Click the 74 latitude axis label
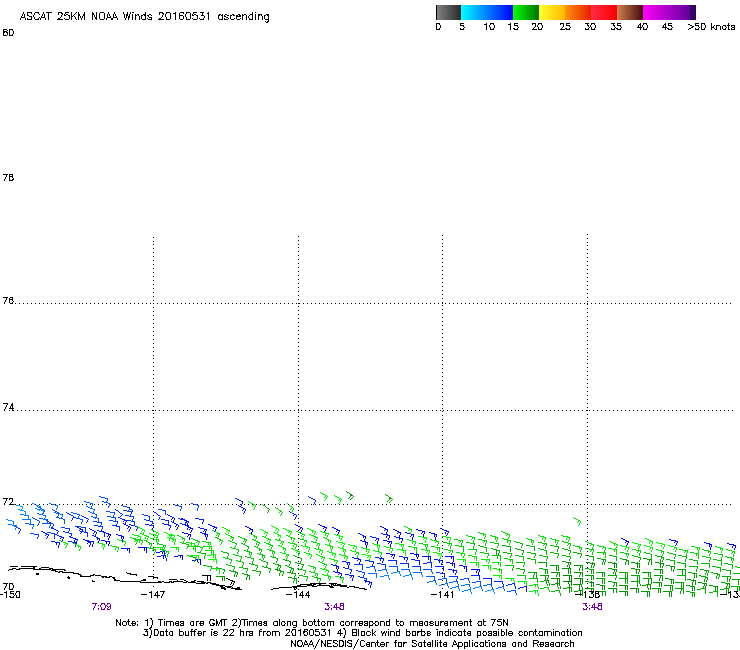The image size is (740, 650). [x=8, y=407]
